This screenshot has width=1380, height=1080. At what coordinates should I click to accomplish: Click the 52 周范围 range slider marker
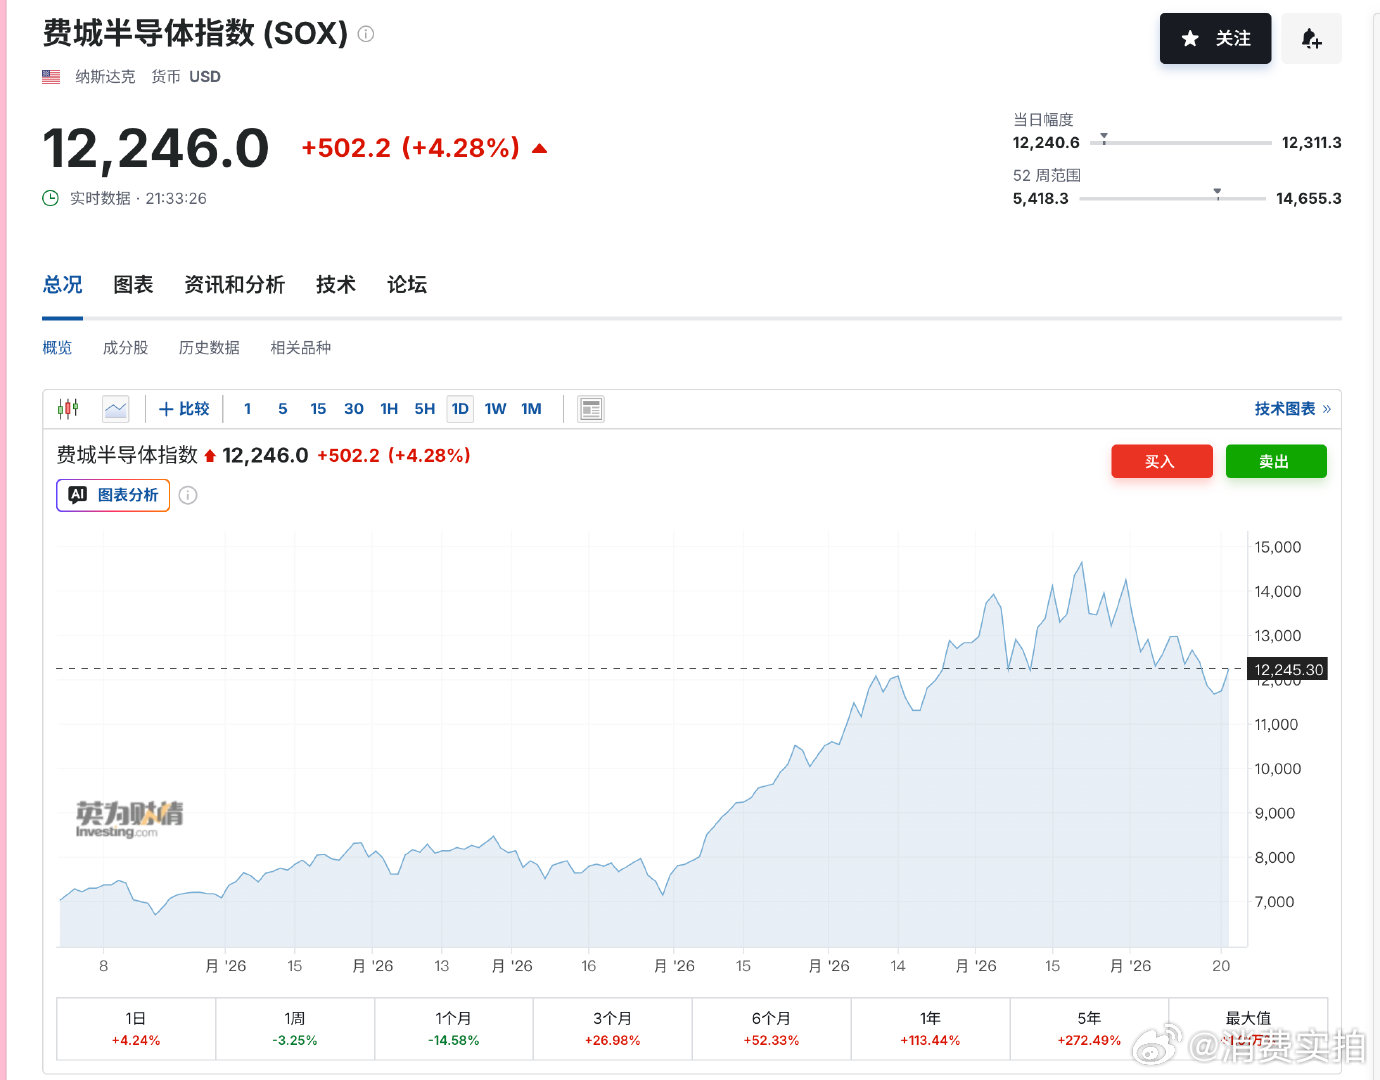(x=1217, y=193)
